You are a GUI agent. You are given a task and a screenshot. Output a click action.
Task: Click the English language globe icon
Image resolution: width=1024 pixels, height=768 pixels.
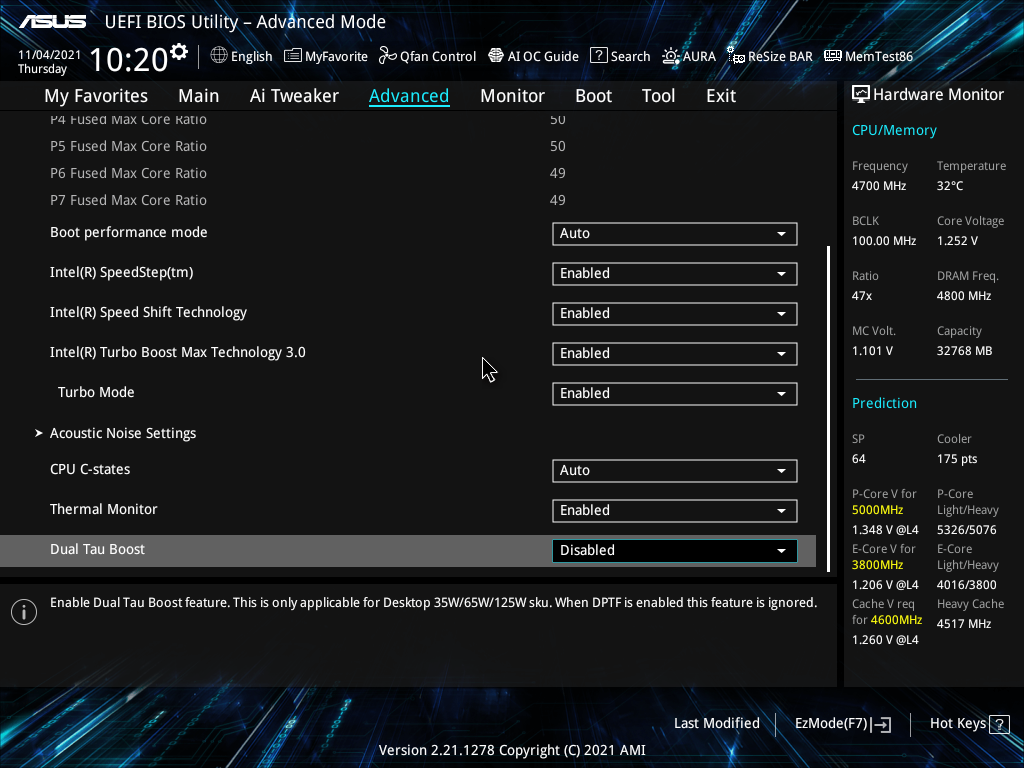coord(219,56)
